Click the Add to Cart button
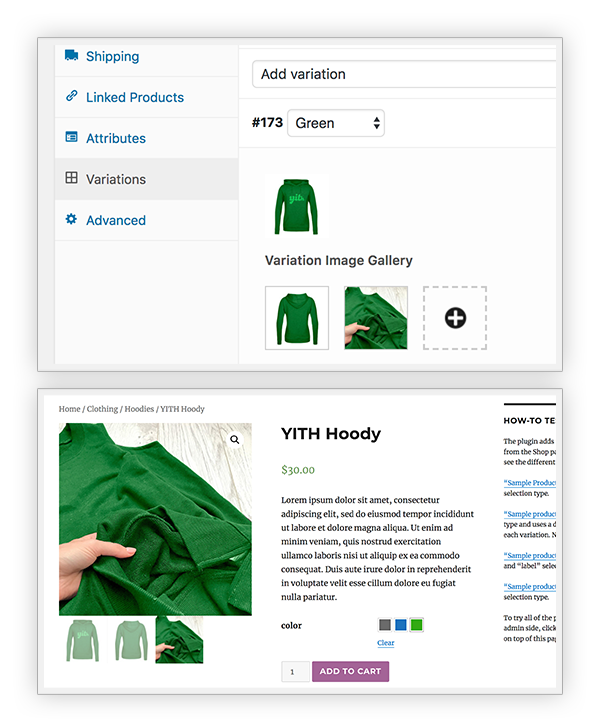Screen dimensions: 600x722 coord(350,671)
